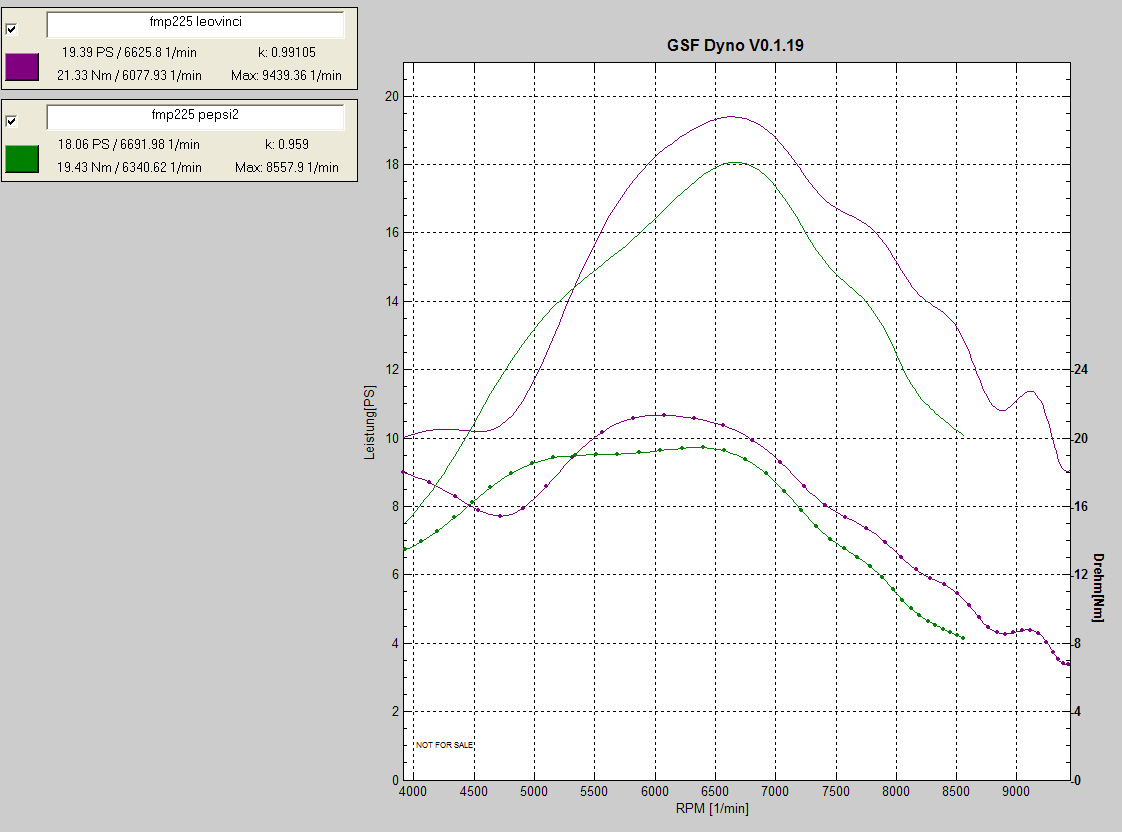This screenshot has height=832, width=1122.
Task: Edit the fmp225 leovinci name field
Action: pyautogui.click(x=195, y=24)
